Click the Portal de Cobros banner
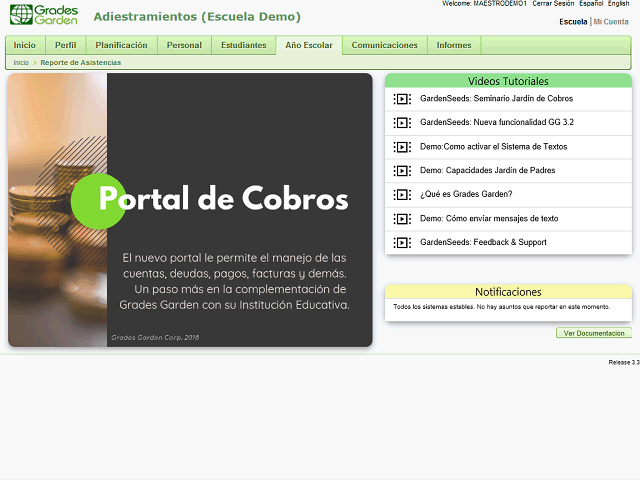The width and height of the screenshot is (640, 480). point(190,210)
